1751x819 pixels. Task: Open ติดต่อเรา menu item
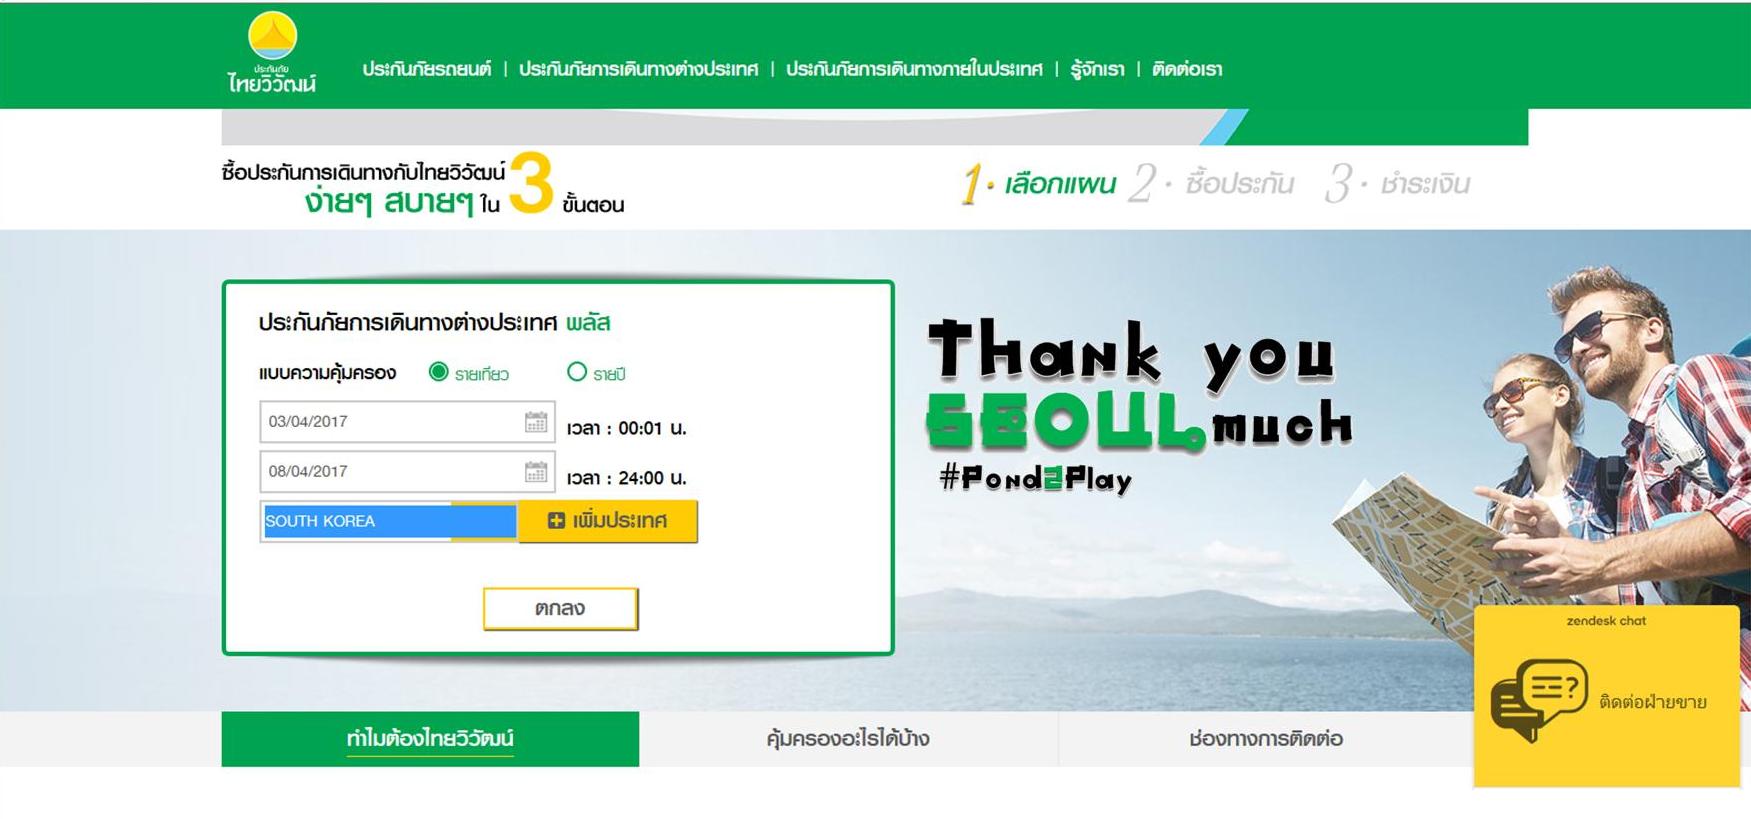click(x=1187, y=69)
